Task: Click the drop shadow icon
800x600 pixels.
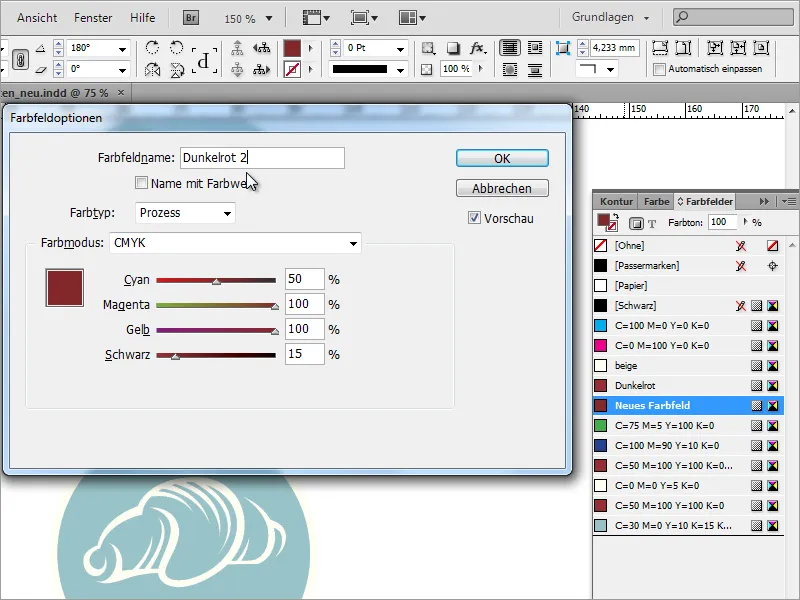Action: coord(453,48)
